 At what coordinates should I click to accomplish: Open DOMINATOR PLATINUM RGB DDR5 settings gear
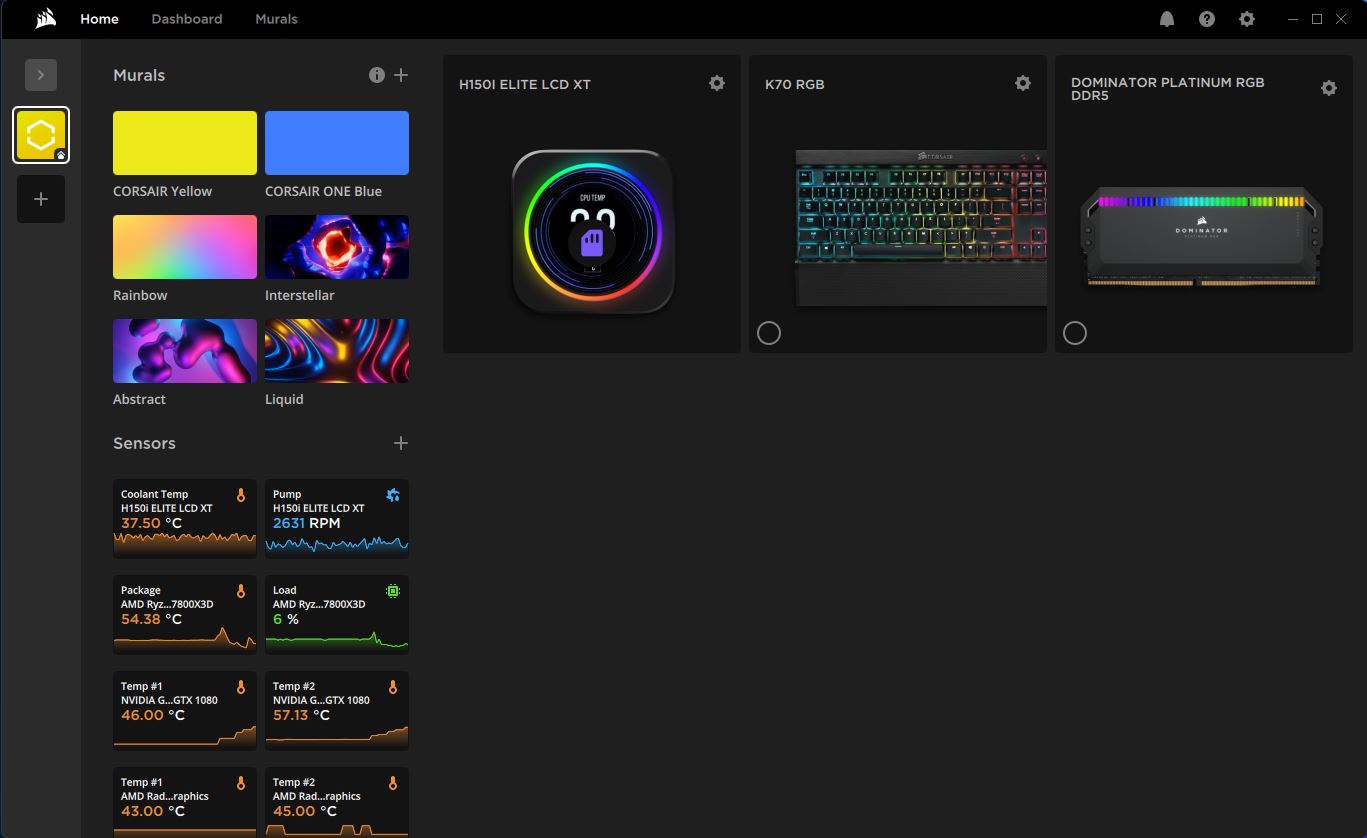tap(1329, 88)
